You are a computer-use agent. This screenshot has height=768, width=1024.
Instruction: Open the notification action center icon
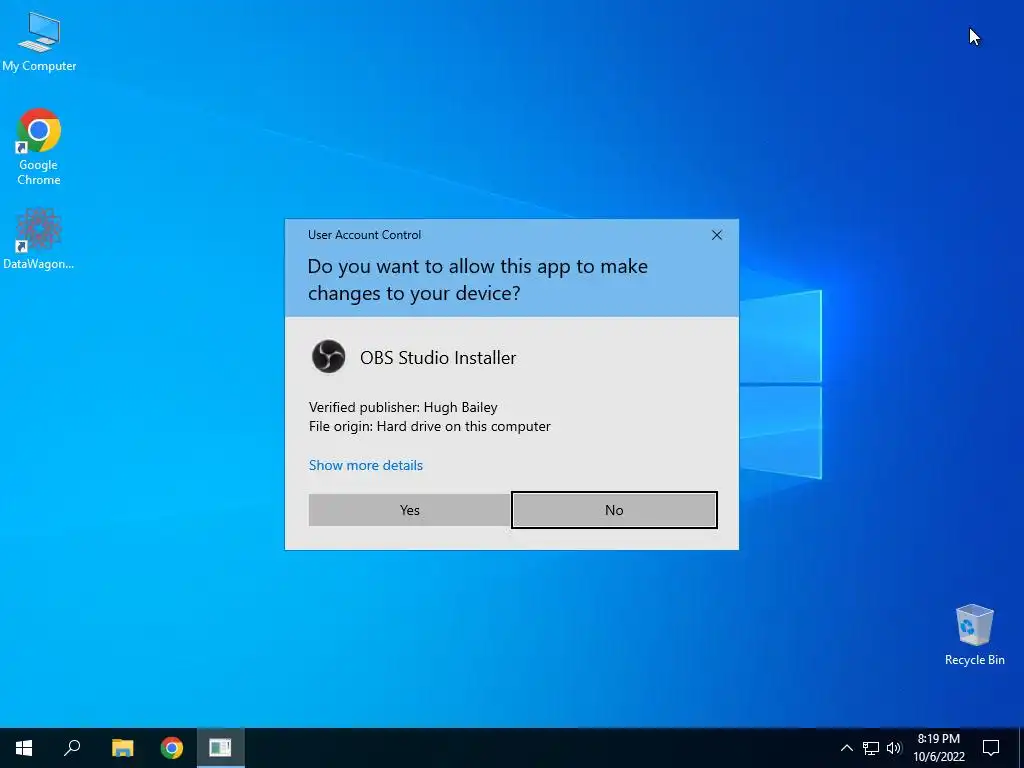point(991,748)
